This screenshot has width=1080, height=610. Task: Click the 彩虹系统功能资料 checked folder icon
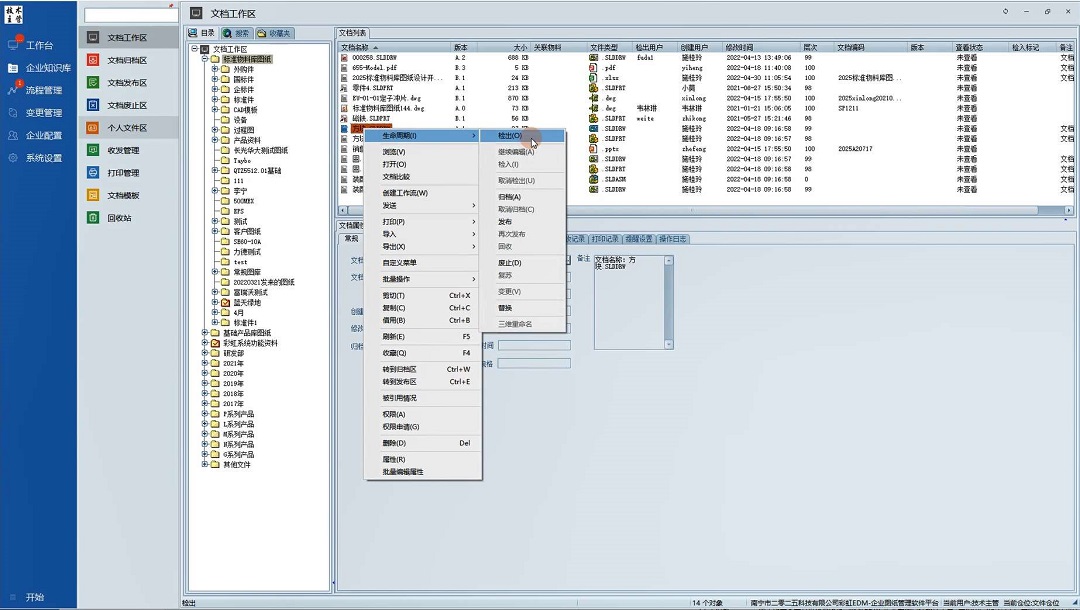pyautogui.click(x=215, y=343)
